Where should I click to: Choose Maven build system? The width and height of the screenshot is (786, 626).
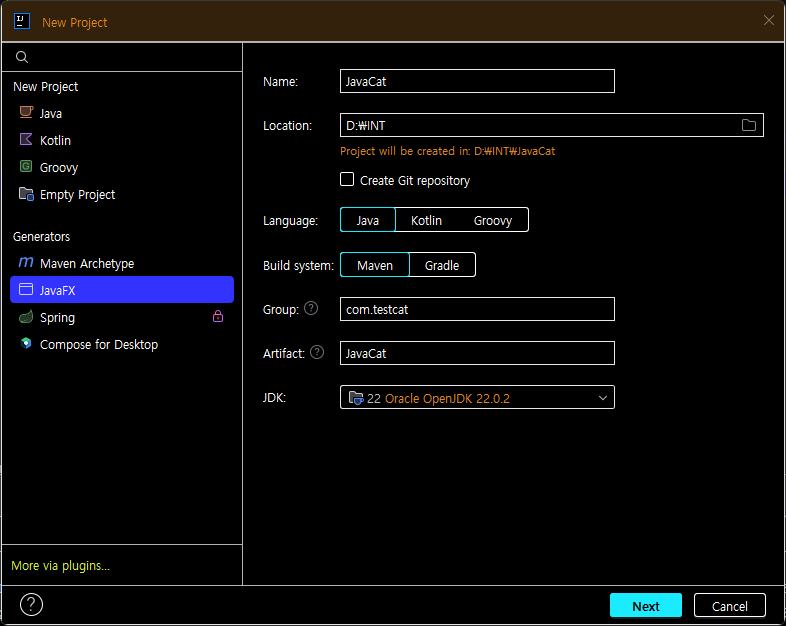click(375, 265)
